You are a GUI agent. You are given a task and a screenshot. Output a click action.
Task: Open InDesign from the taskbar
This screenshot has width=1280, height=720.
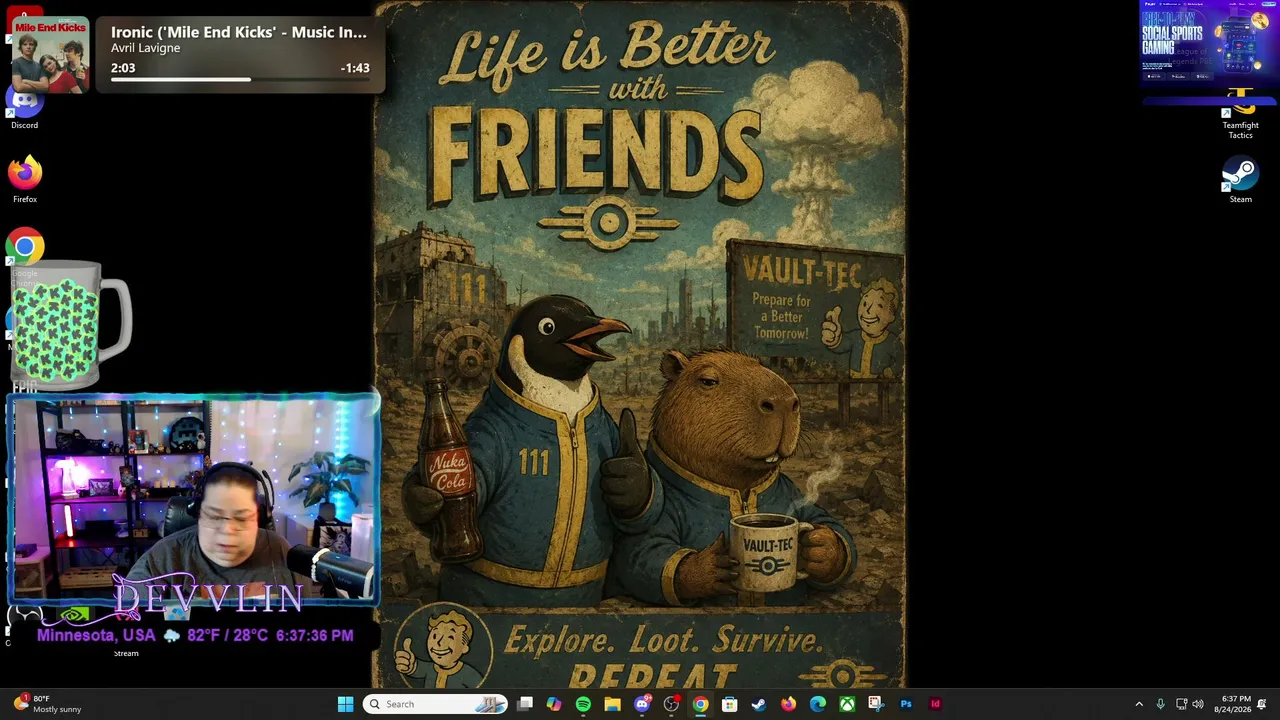935,704
